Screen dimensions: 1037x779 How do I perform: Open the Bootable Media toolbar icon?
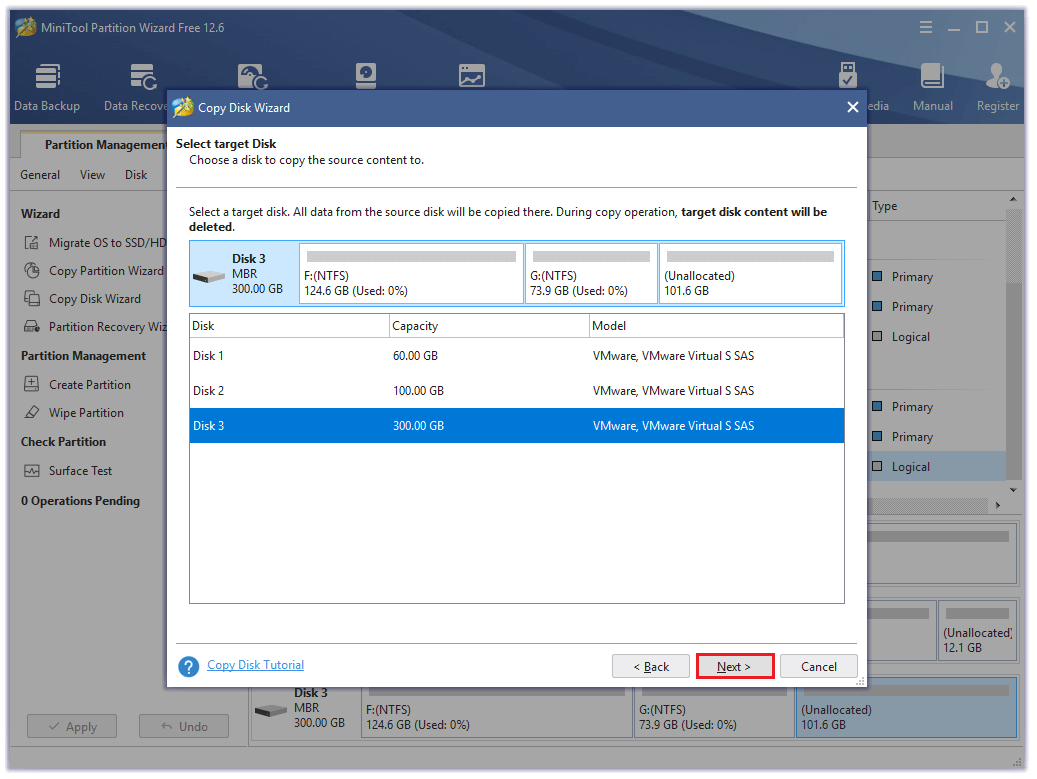pyautogui.click(x=847, y=75)
